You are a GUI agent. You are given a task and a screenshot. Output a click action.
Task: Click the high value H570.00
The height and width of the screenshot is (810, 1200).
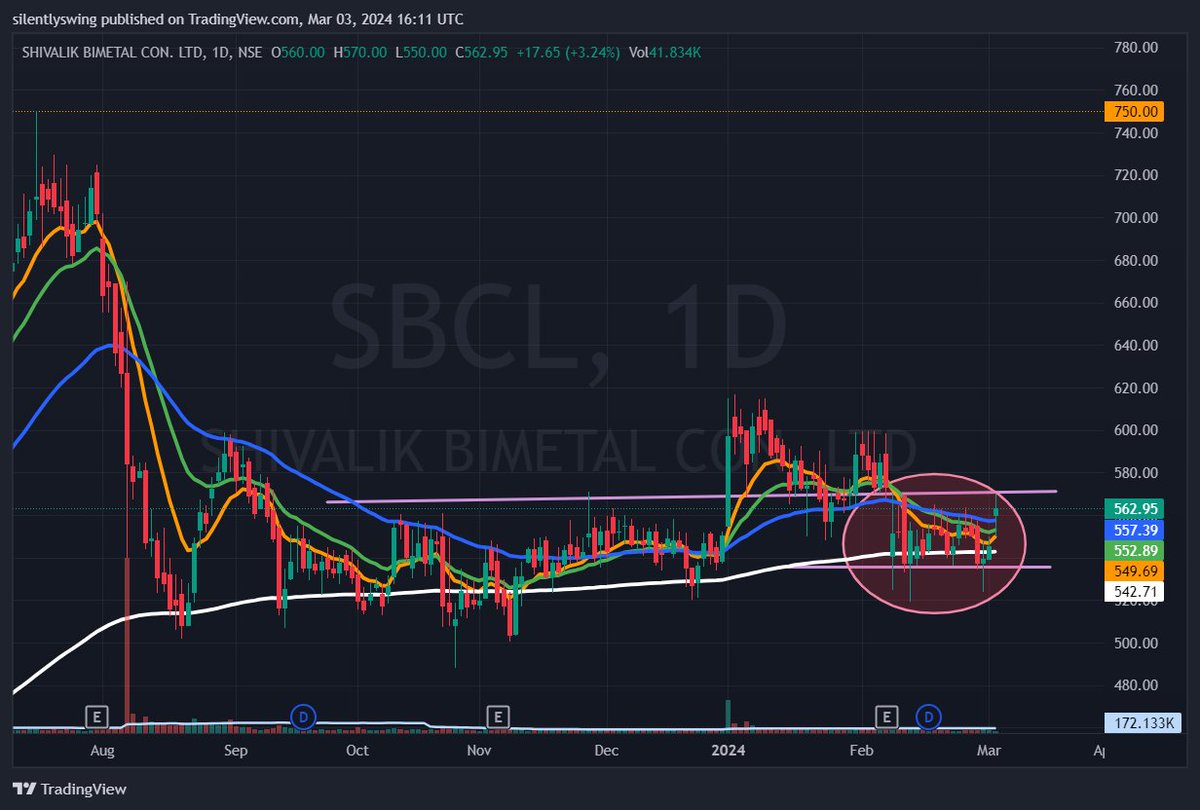pyautogui.click(x=360, y=52)
